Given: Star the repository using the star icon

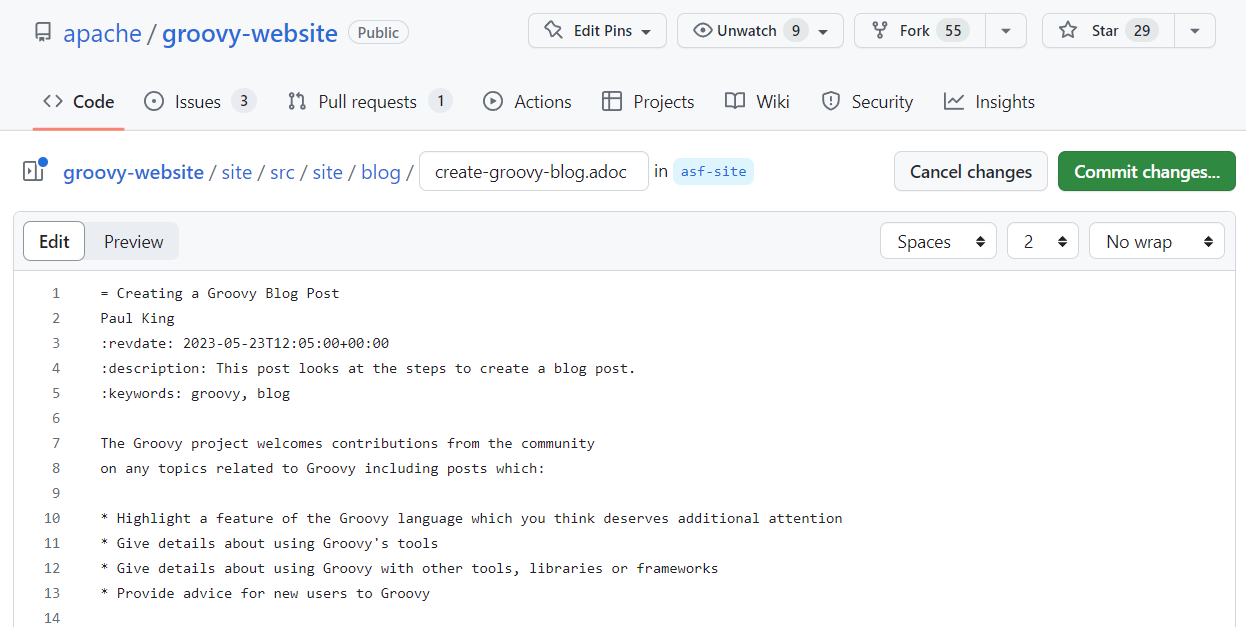Looking at the screenshot, I should click(x=1068, y=31).
